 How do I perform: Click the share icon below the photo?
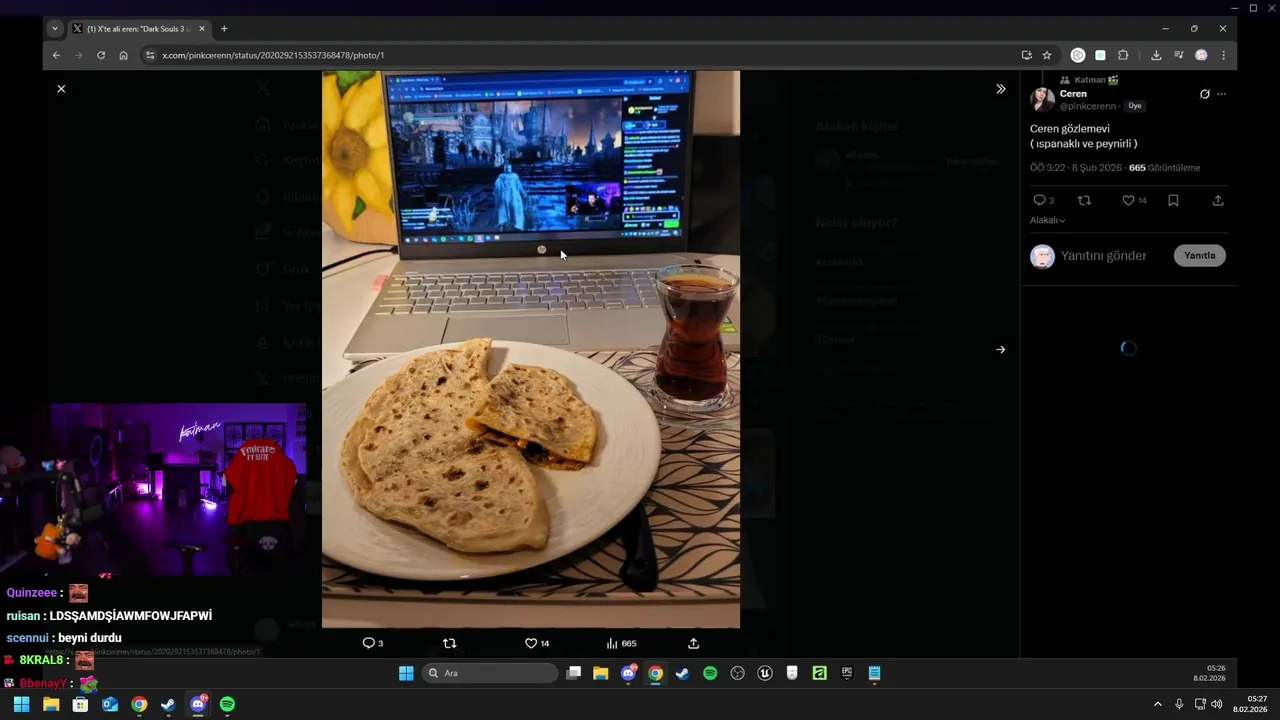(694, 643)
